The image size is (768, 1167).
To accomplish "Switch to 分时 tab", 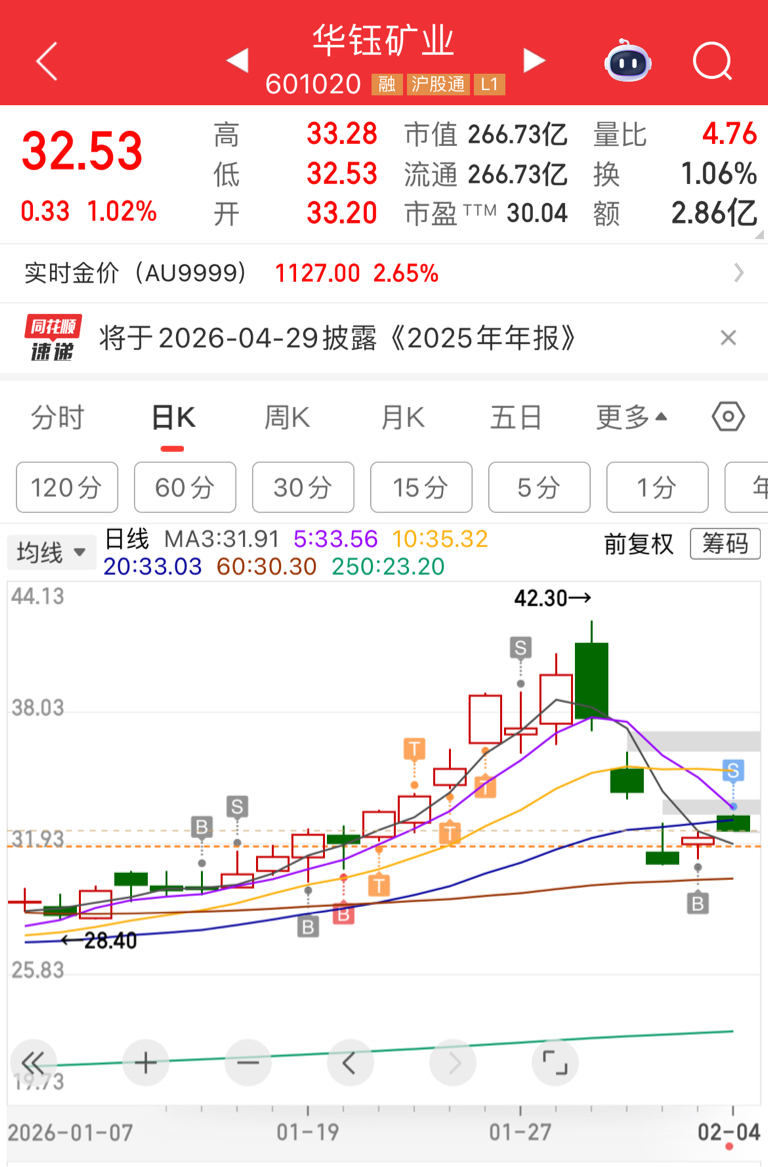I will [57, 418].
